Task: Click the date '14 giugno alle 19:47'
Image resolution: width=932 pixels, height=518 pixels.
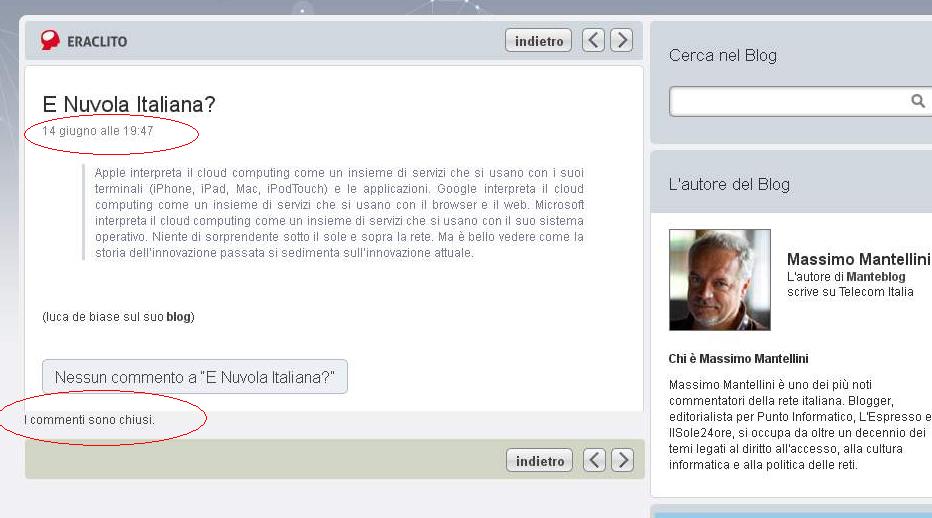Action: pos(97,131)
